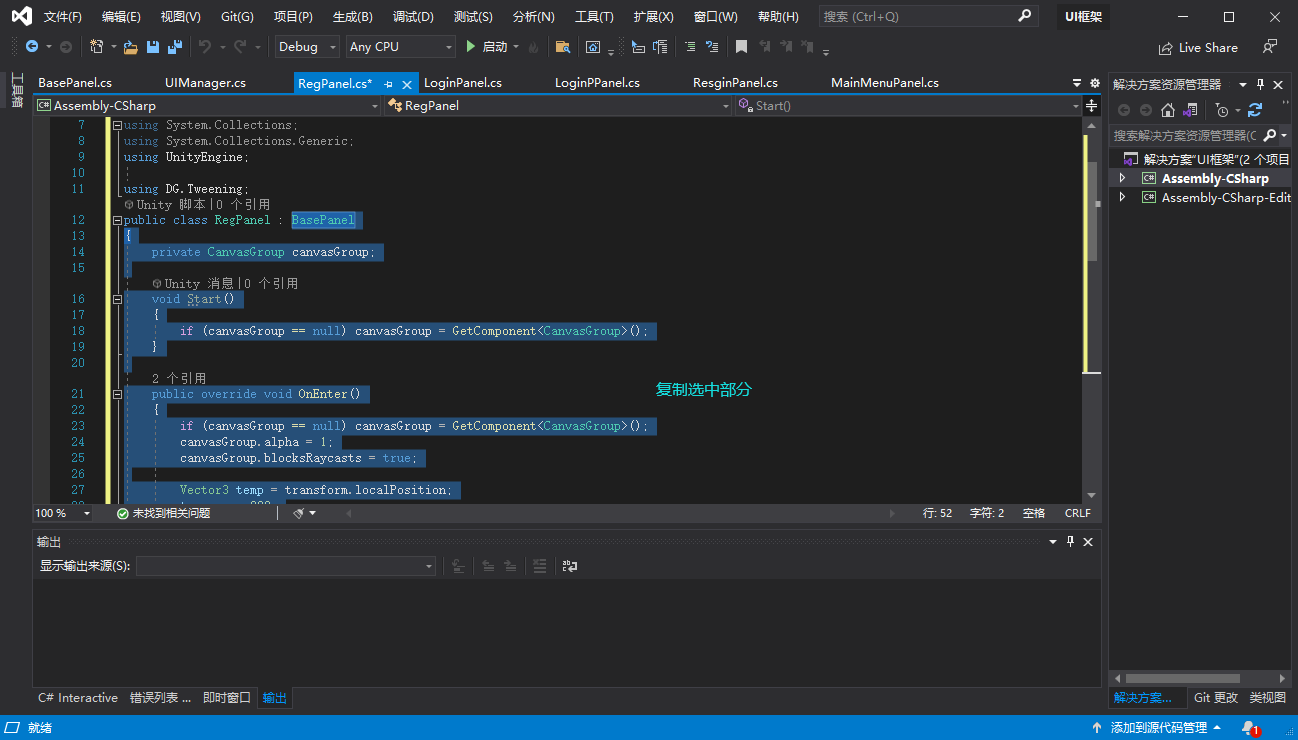Switch to the BasePanel.cs tab
The width and height of the screenshot is (1298, 740).
click(x=75, y=83)
